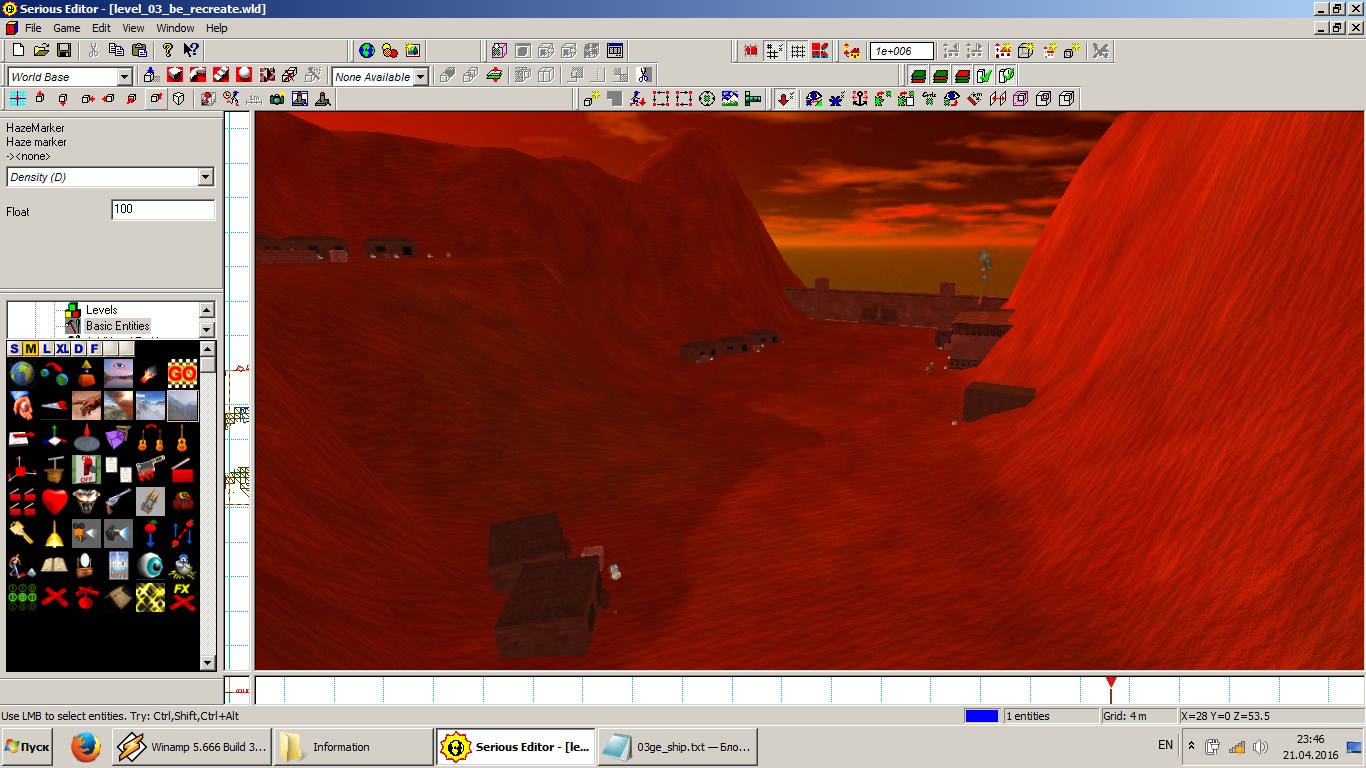Select the revolver weapon entity icon
This screenshot has width=1366, height=768.
pos(117,500)
